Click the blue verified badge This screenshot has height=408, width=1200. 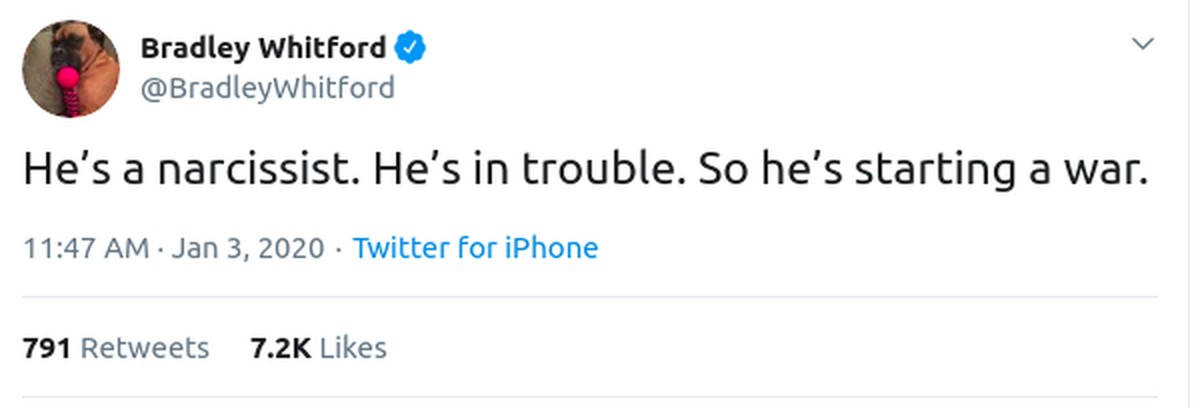pyautogui.click(x=411, y=47)
